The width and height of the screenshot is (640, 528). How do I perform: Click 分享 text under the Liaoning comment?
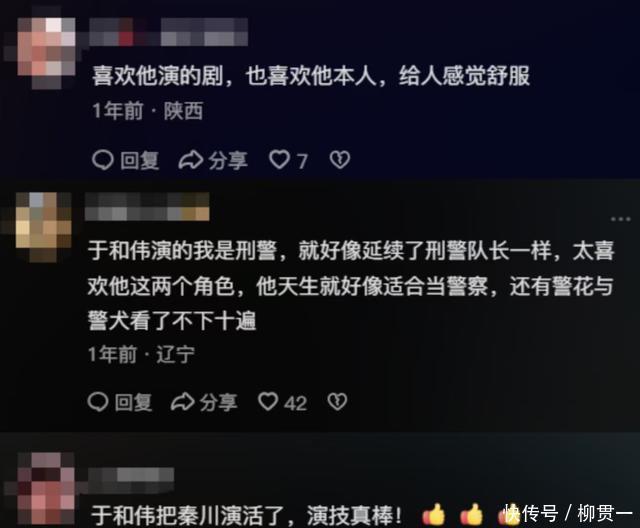pyautogui.click(x=218, y=402)
